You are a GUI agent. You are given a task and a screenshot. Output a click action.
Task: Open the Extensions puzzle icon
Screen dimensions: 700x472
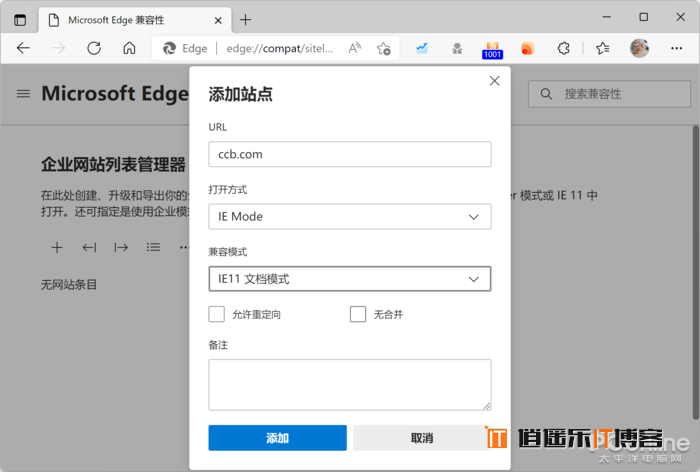click(564, 48)
